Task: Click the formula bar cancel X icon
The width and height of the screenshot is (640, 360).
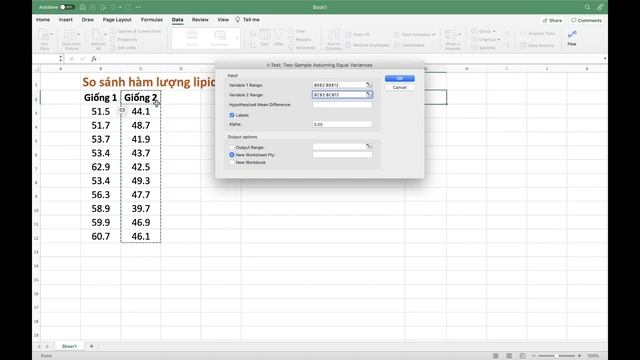Action: pyautogui.click(x=71, y=59)
